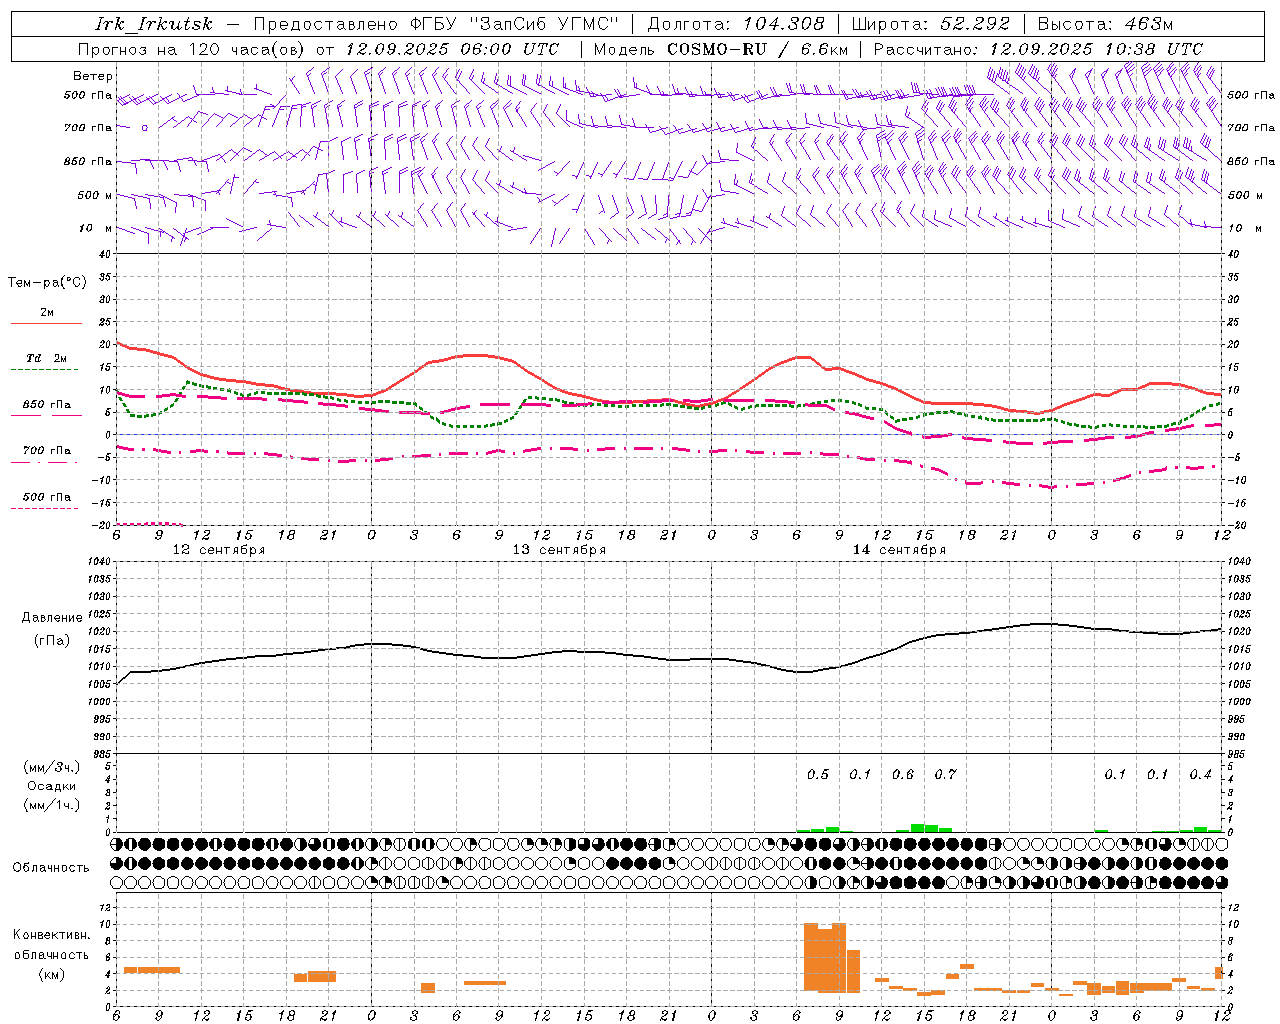Click the Irk_Irkutsk station title
This screenshot has width=1280, height=1024.
(x=154, y=24)
